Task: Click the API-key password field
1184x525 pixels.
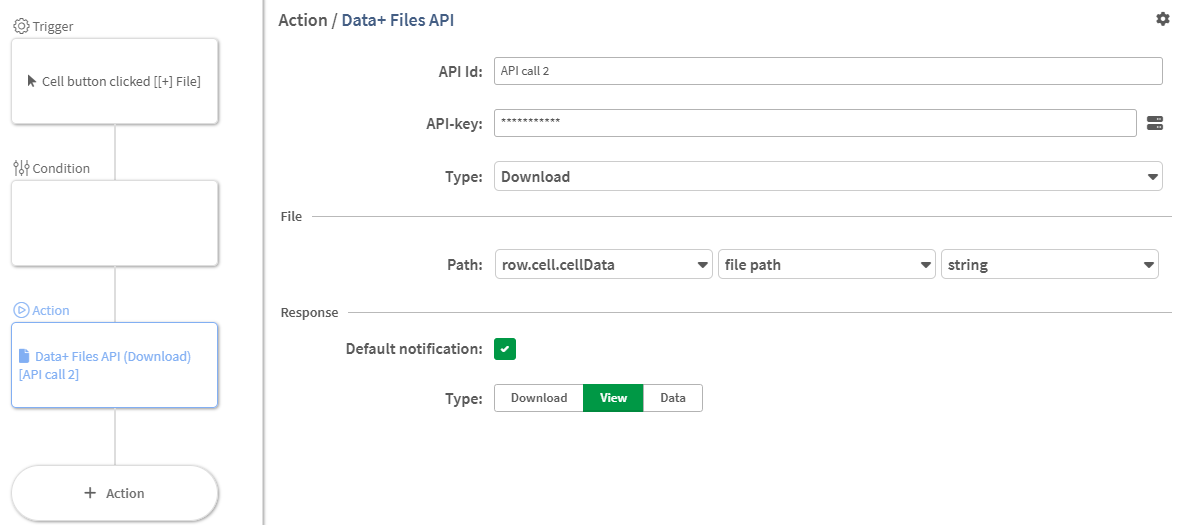Action: point(814,122)
